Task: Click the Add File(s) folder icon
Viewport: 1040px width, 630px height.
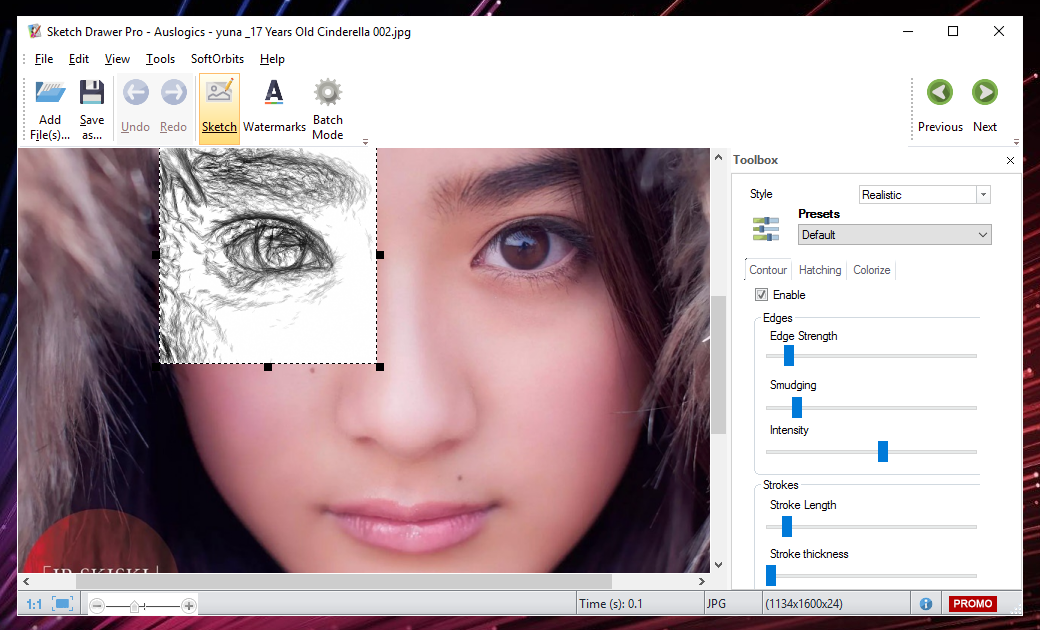Action: pos(50,92)
